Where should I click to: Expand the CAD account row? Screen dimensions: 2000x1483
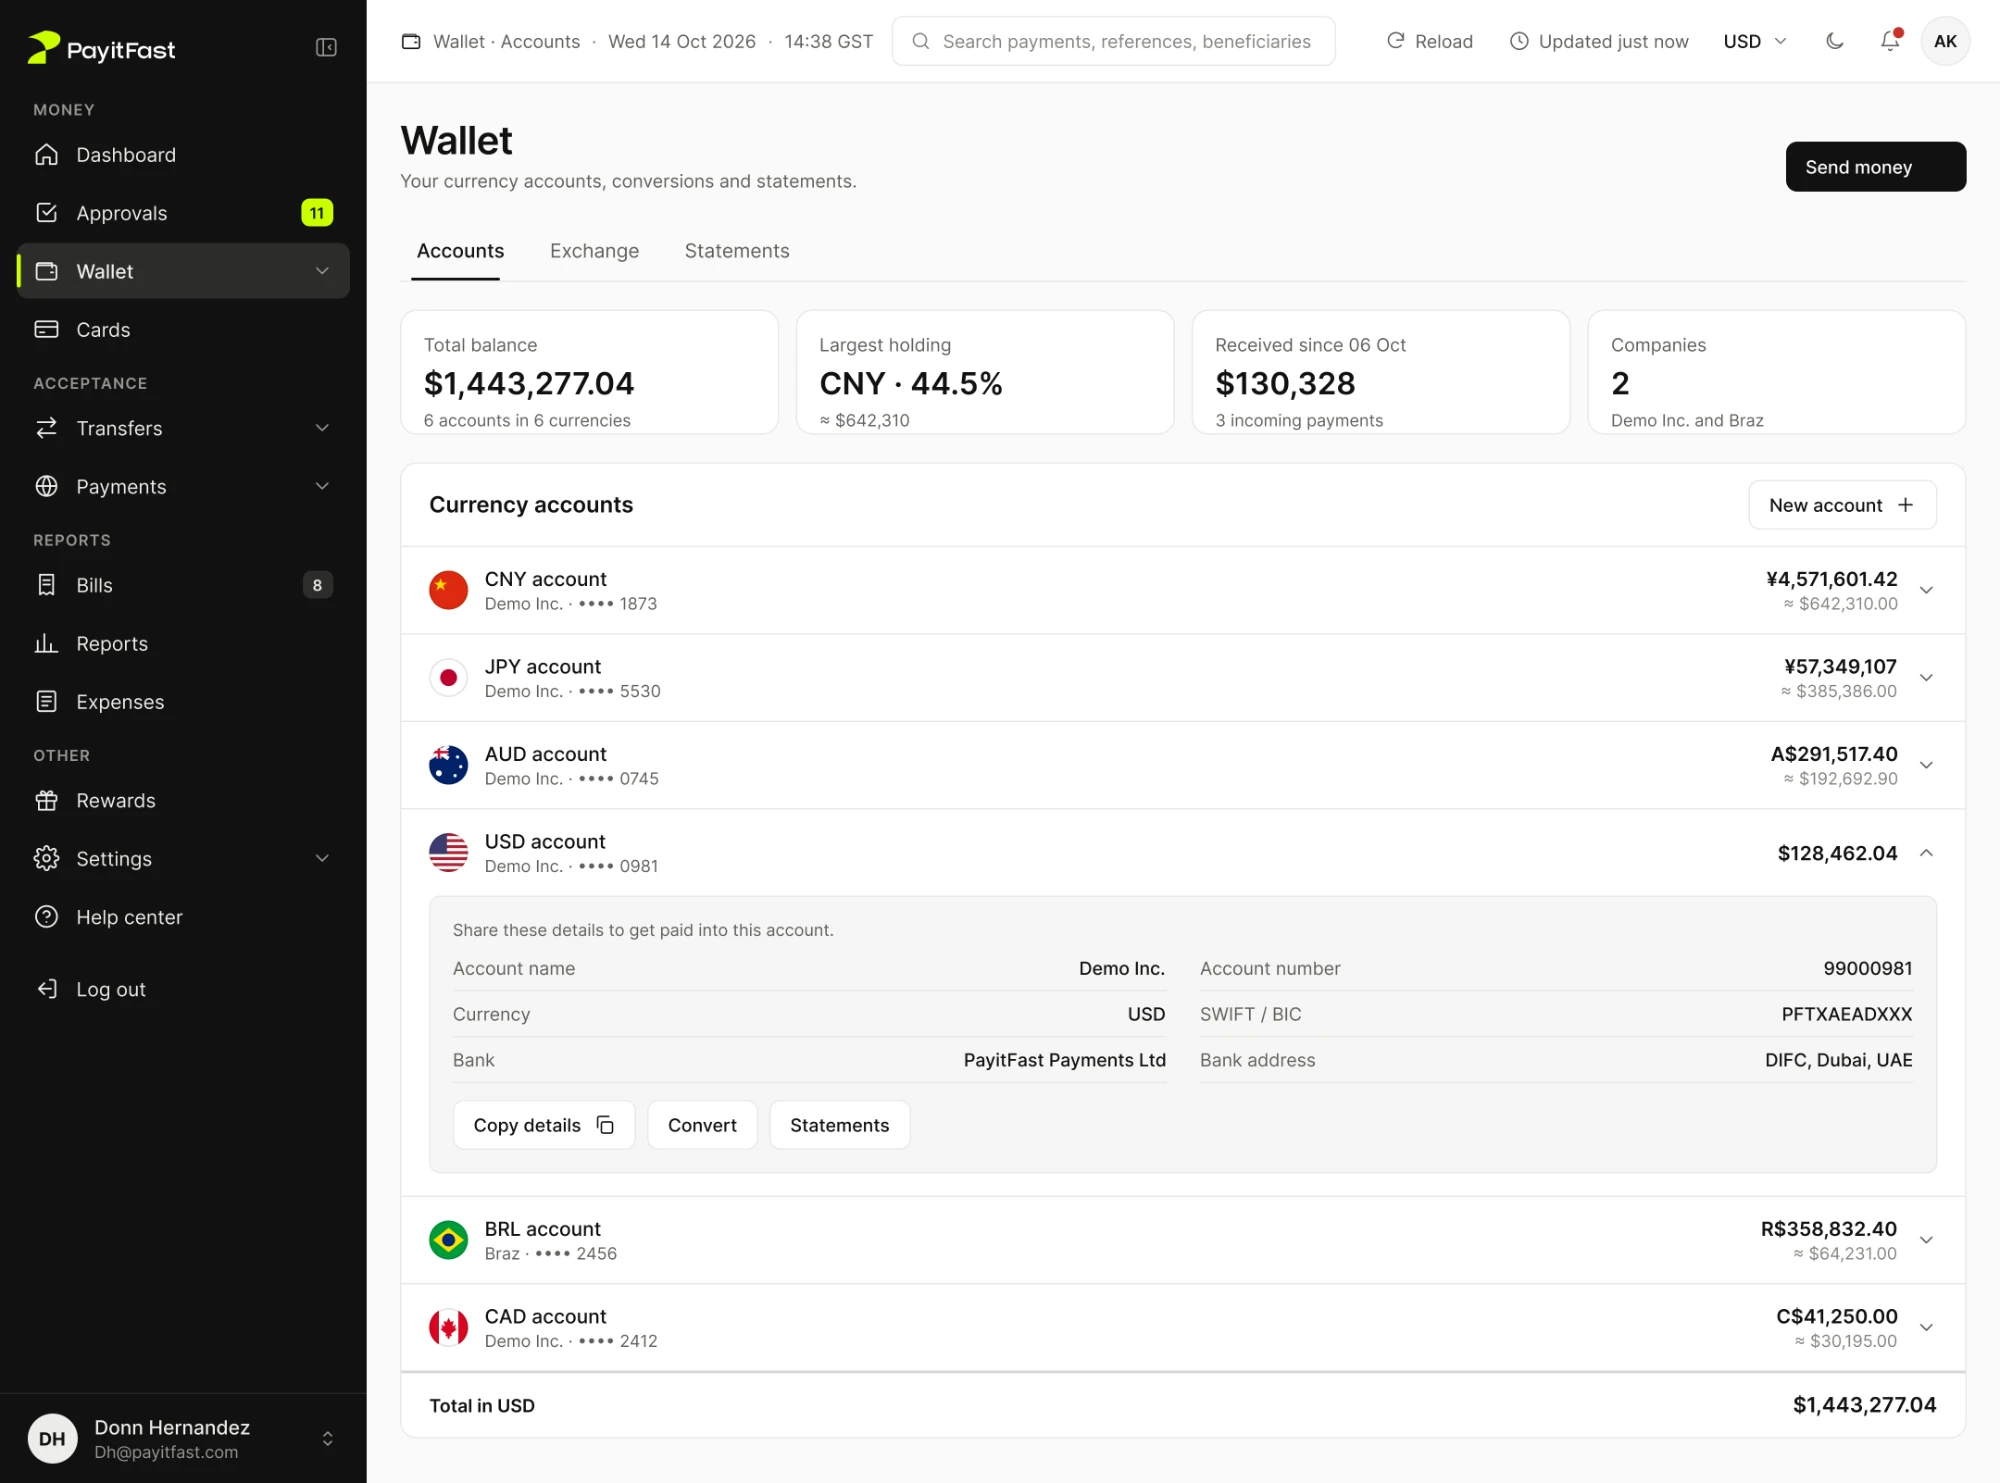coord(1926,1327)
